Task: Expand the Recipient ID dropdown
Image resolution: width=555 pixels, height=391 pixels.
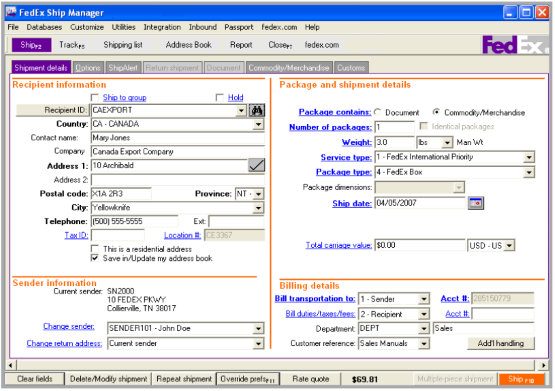Action: pos(241,110)
